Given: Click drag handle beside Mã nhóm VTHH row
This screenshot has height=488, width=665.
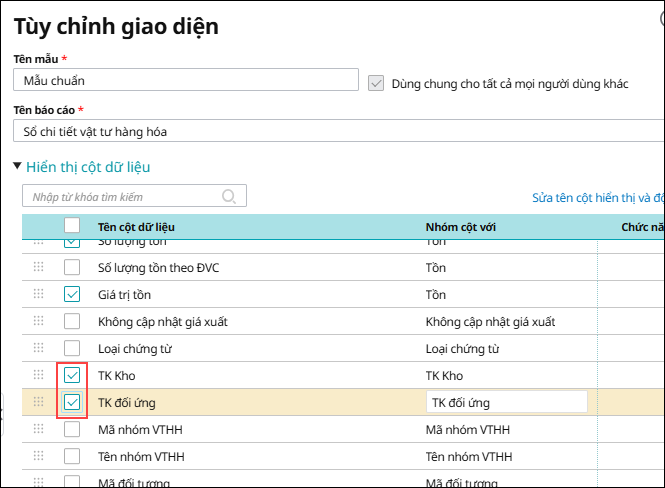Looking at the screenshot, I should tap(39, 429).
